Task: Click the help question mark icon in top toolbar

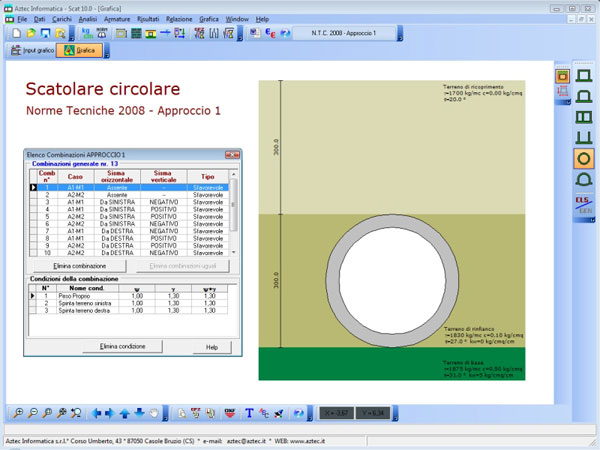Action: click(x=285, y=34)
